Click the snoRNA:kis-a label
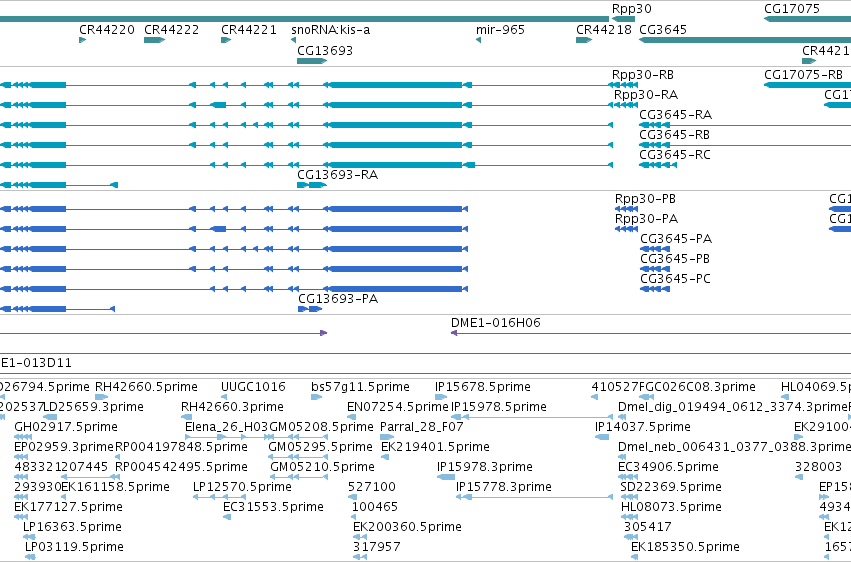The image size is (851, 562). [x=331, y=30]
